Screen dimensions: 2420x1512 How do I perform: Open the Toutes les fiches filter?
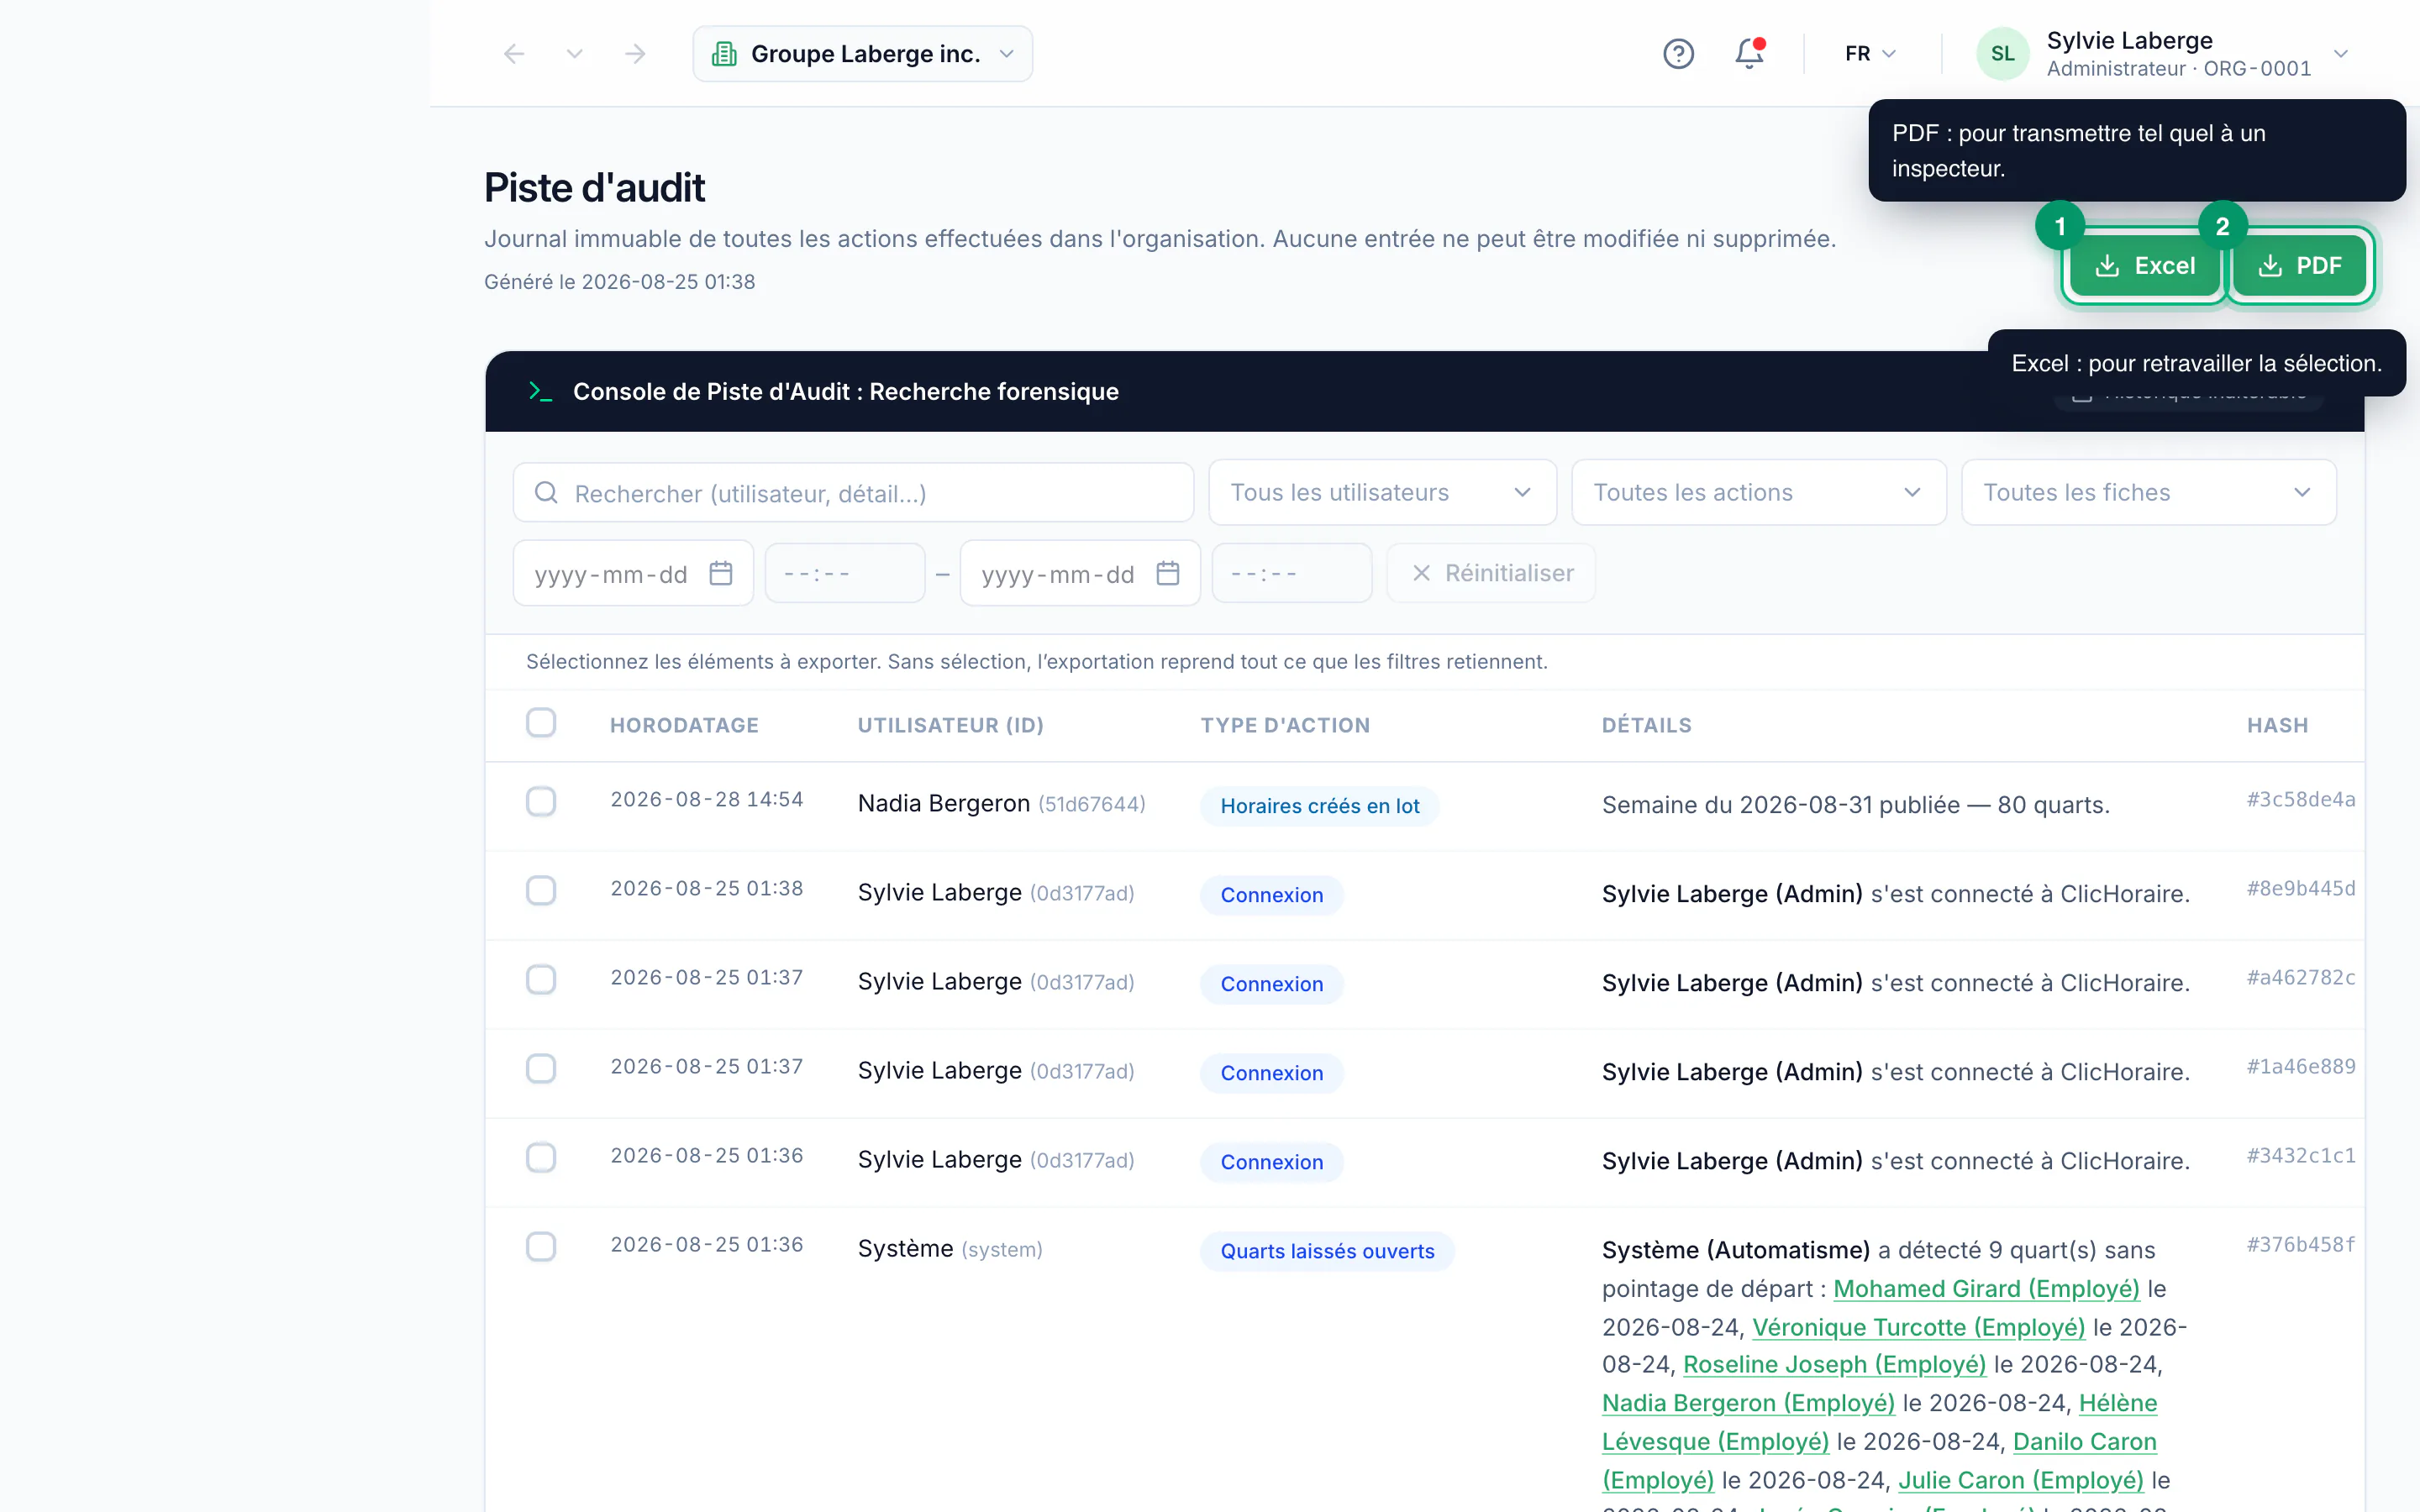pyautogui.click(x=2148, y=493)
